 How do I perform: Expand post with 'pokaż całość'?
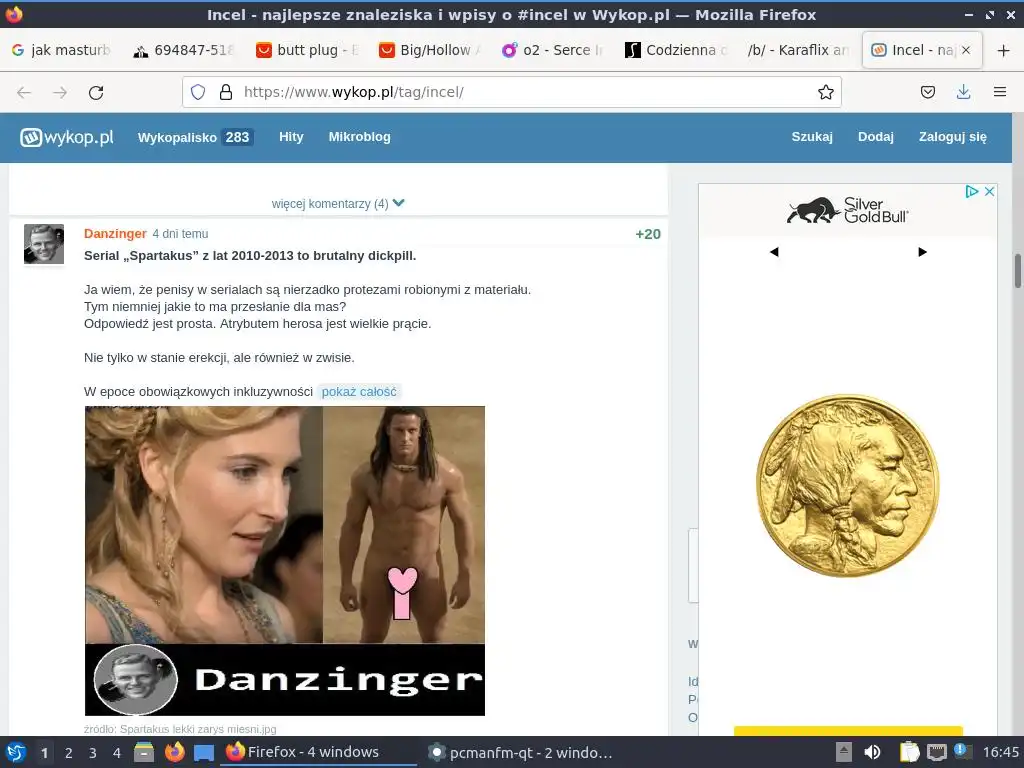tap(359, 392)
